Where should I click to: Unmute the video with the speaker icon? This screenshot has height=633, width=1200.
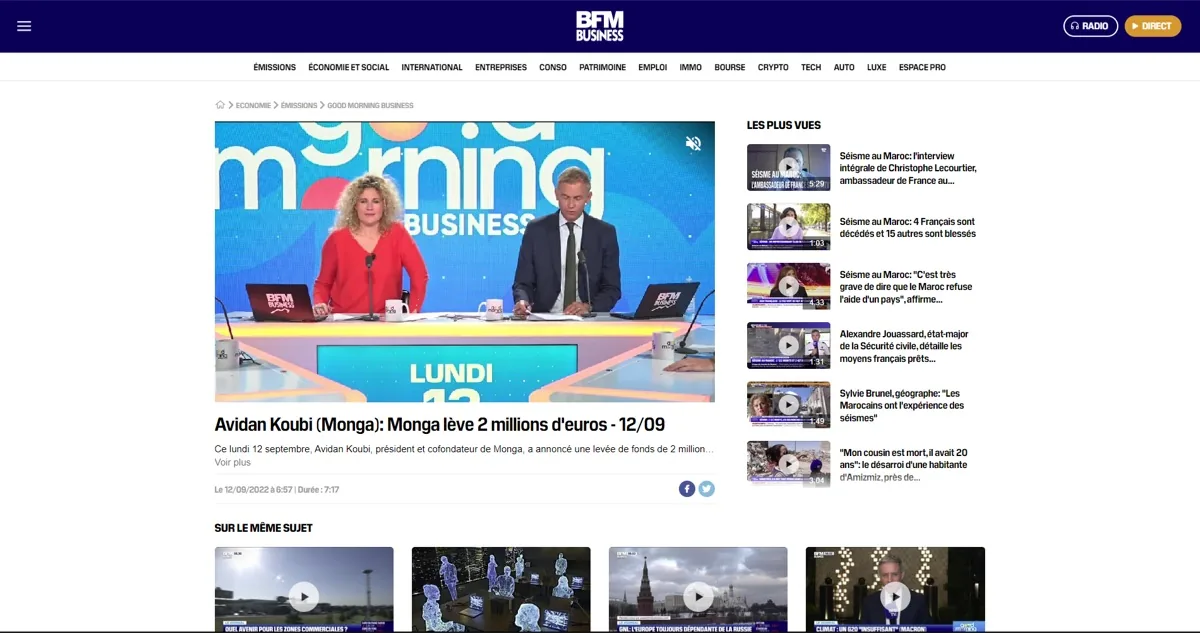(x=693, y=143)
